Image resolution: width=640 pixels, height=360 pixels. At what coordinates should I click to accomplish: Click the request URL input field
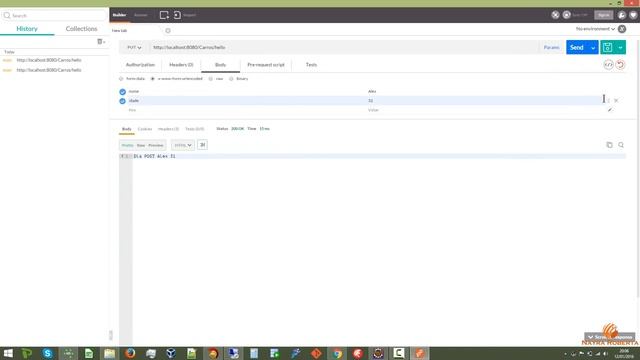click(x=343, y=47)
